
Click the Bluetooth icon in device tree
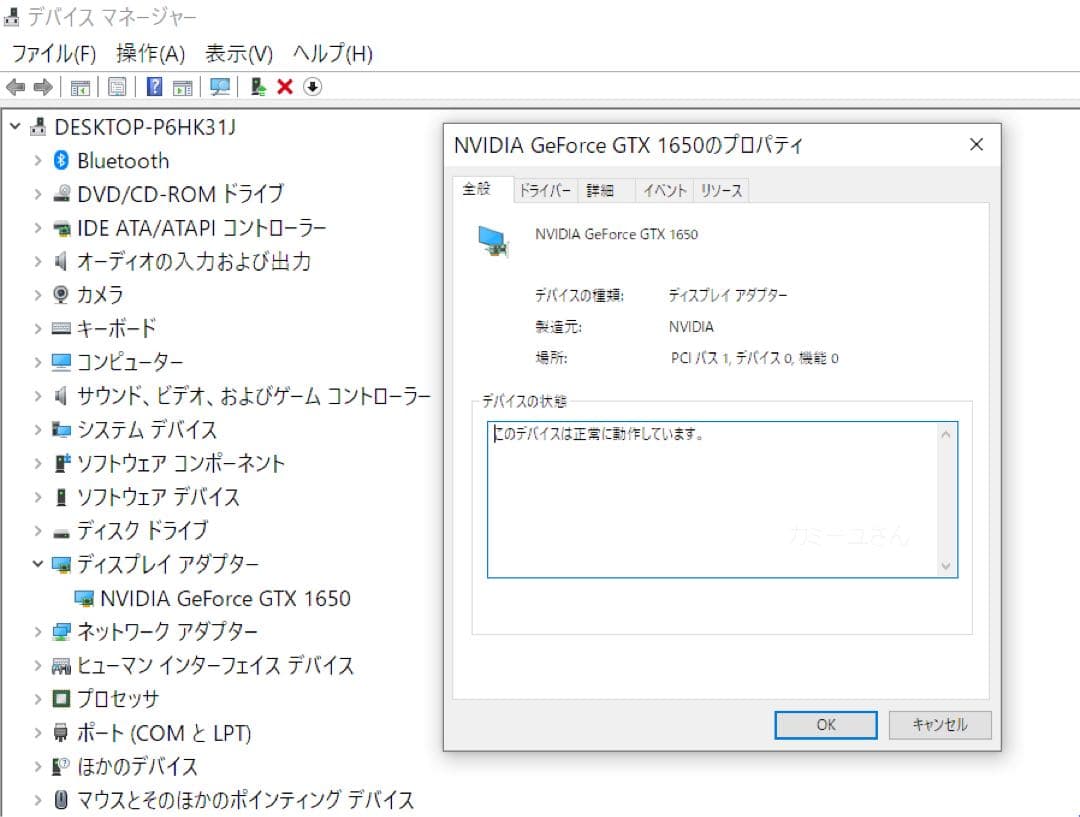61,161
